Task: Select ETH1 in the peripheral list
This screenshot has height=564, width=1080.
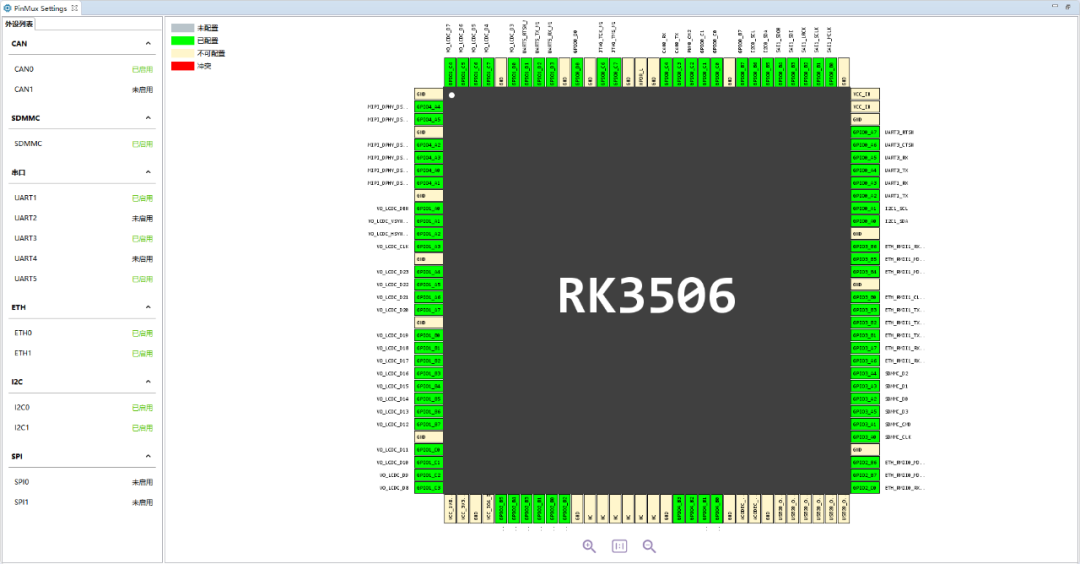Action: 23,353
